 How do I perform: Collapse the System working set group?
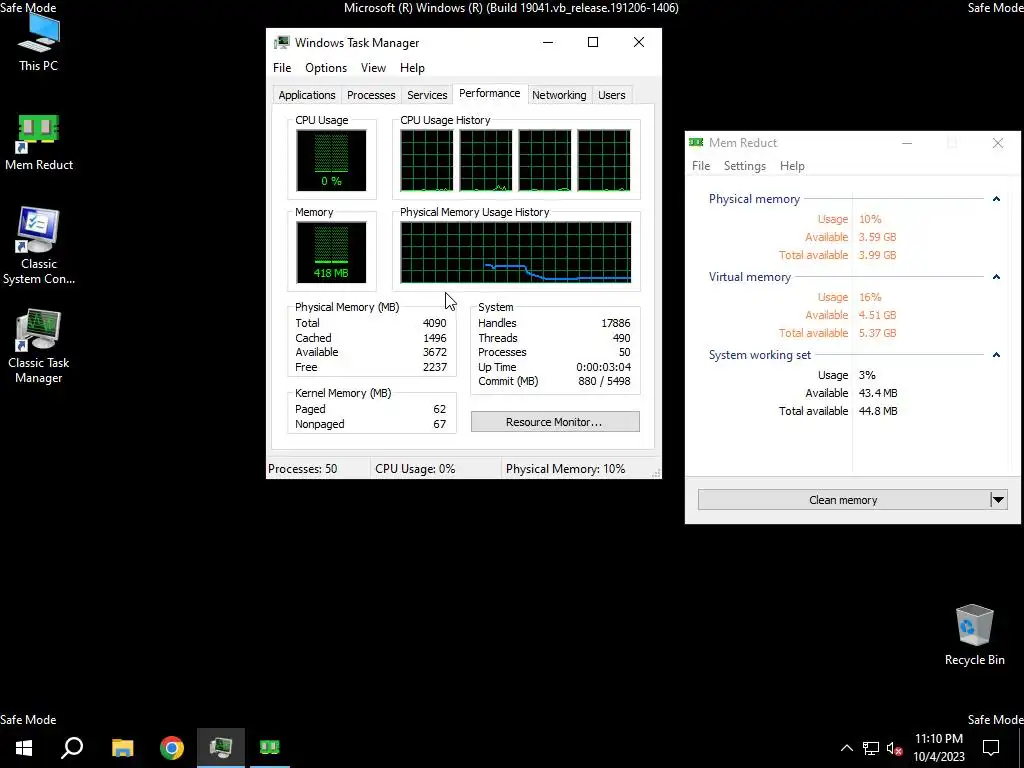996,355
